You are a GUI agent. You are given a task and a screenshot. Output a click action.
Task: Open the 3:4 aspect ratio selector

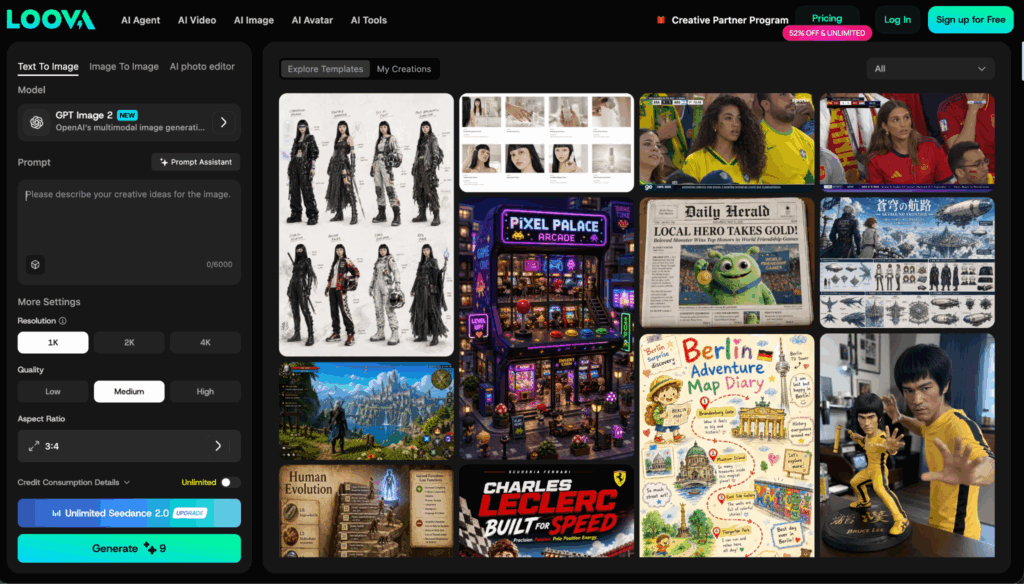pos(129,446)
